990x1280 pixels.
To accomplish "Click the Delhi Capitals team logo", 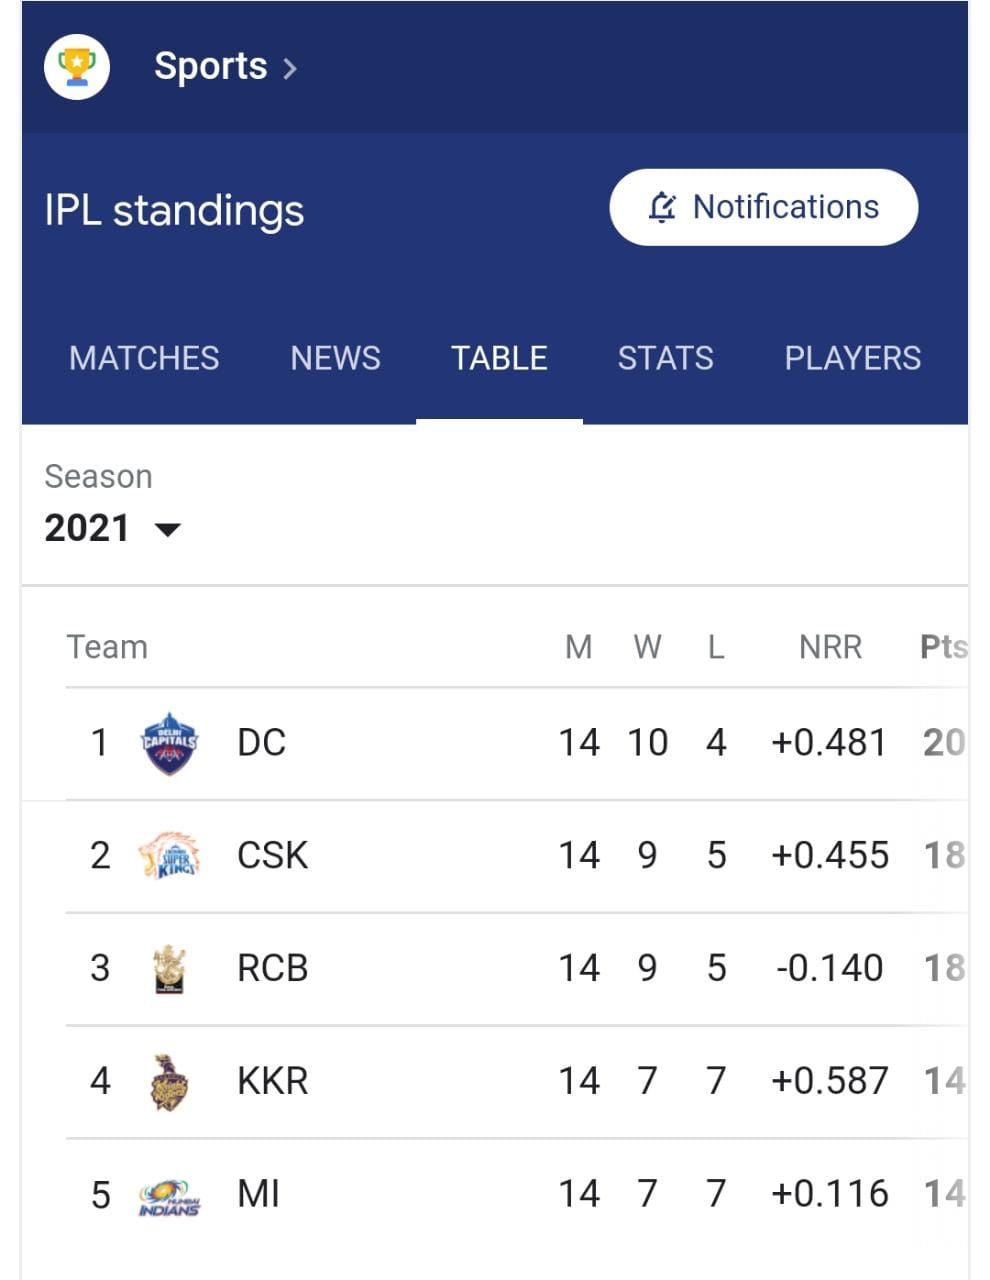I will [x=169, y=743].
